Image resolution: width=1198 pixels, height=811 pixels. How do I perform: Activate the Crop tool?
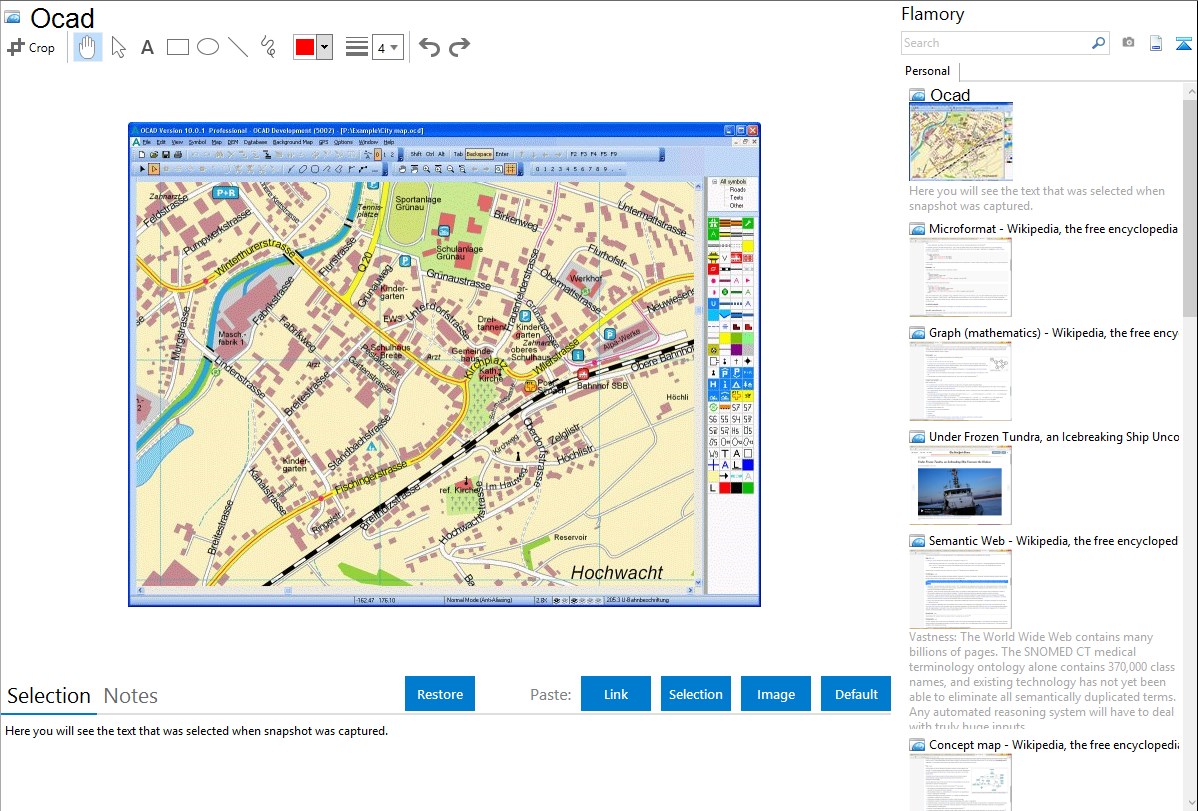31,47
